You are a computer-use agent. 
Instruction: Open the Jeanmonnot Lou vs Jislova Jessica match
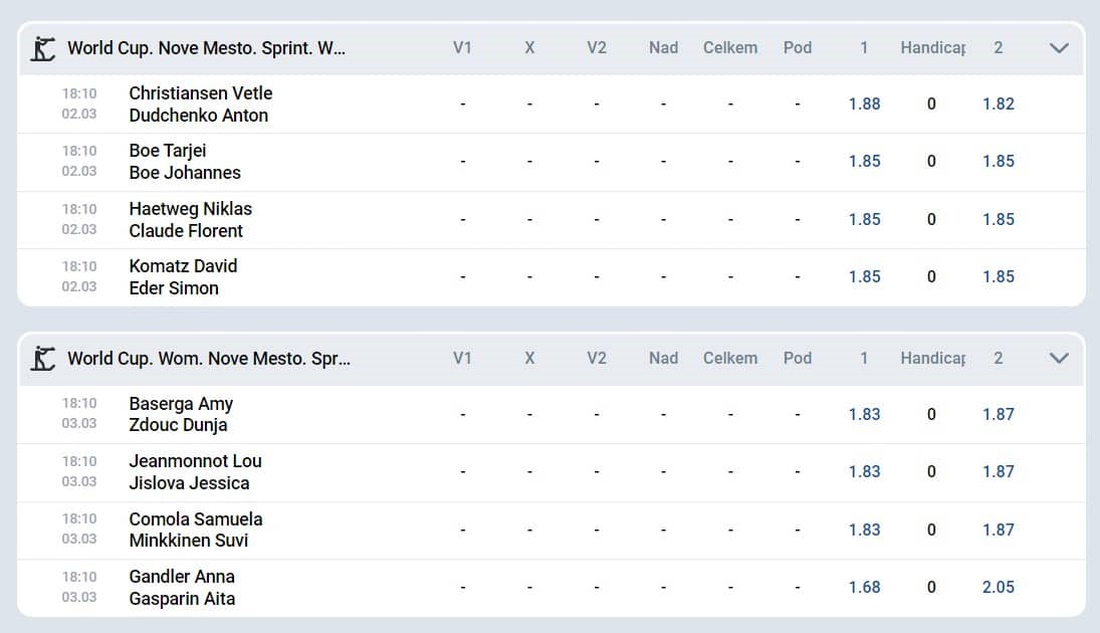tap(195, 472)
